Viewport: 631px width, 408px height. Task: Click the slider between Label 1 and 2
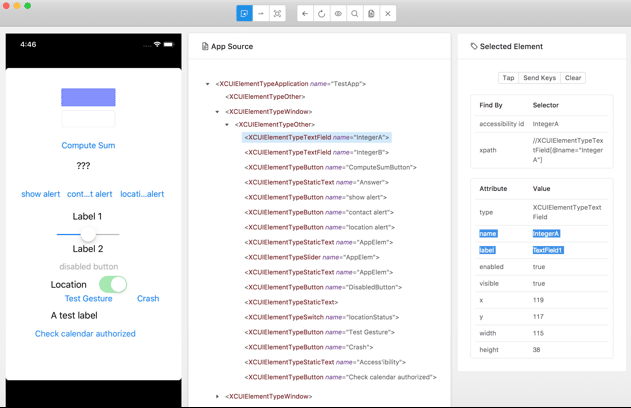click(88, 235)
